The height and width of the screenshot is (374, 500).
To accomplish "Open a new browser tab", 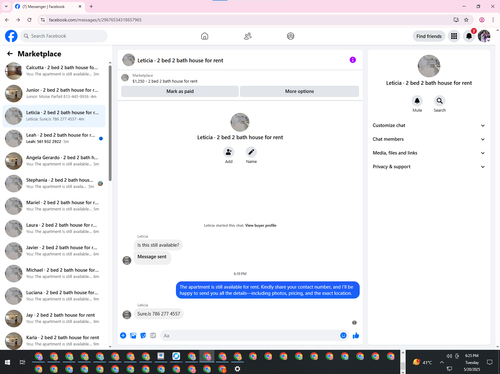I will click(x=91, y=6).
